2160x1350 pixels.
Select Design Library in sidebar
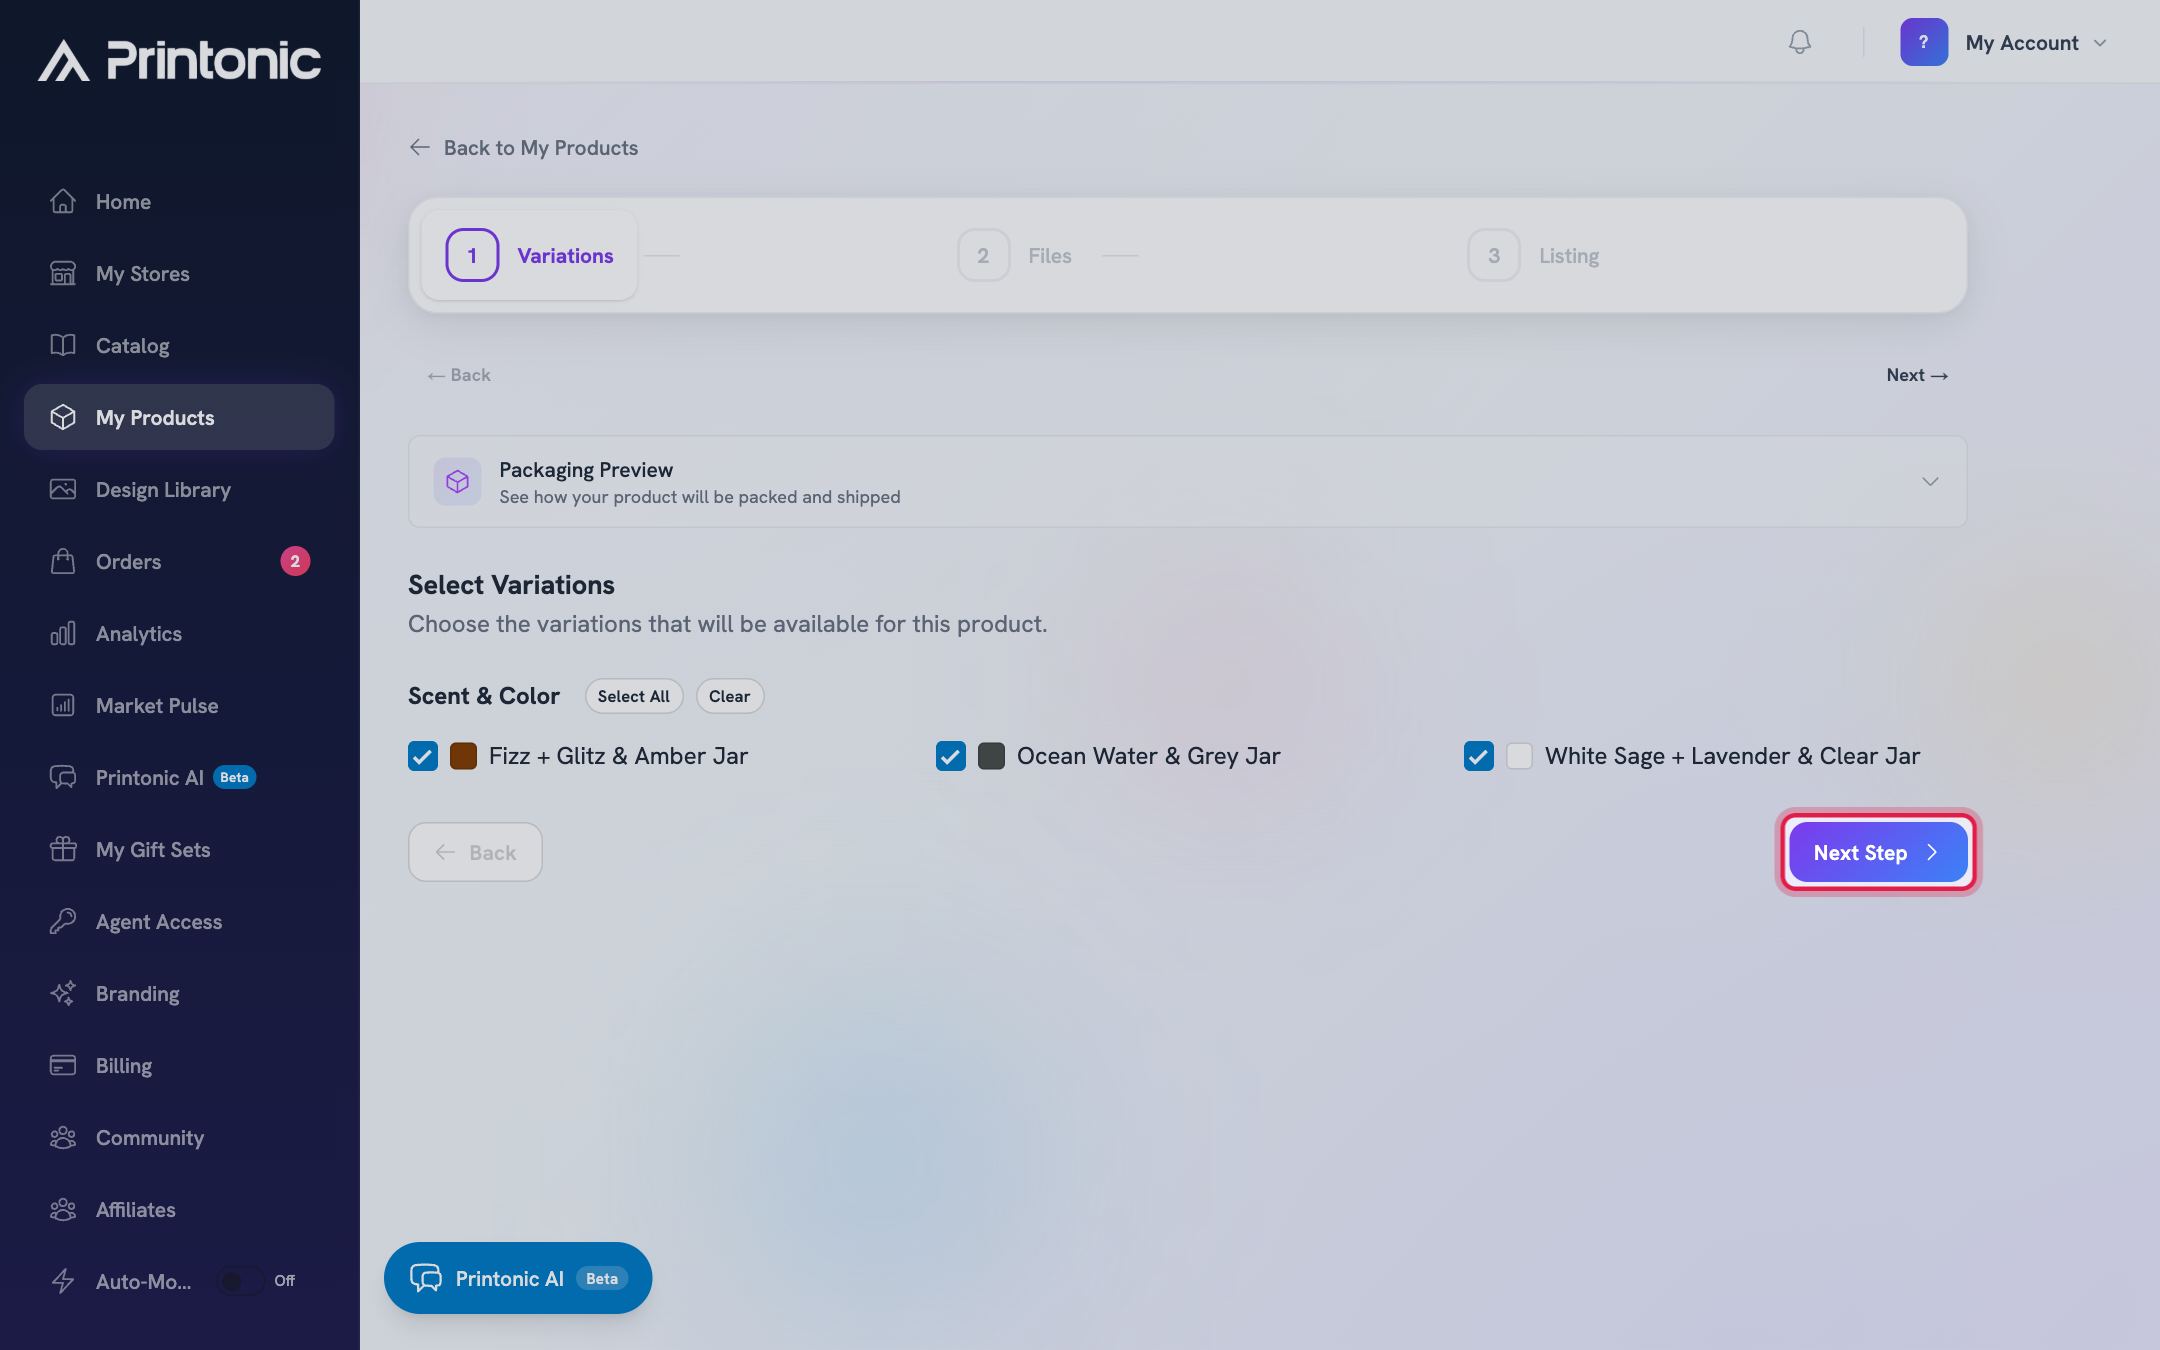tap(179, 489)
